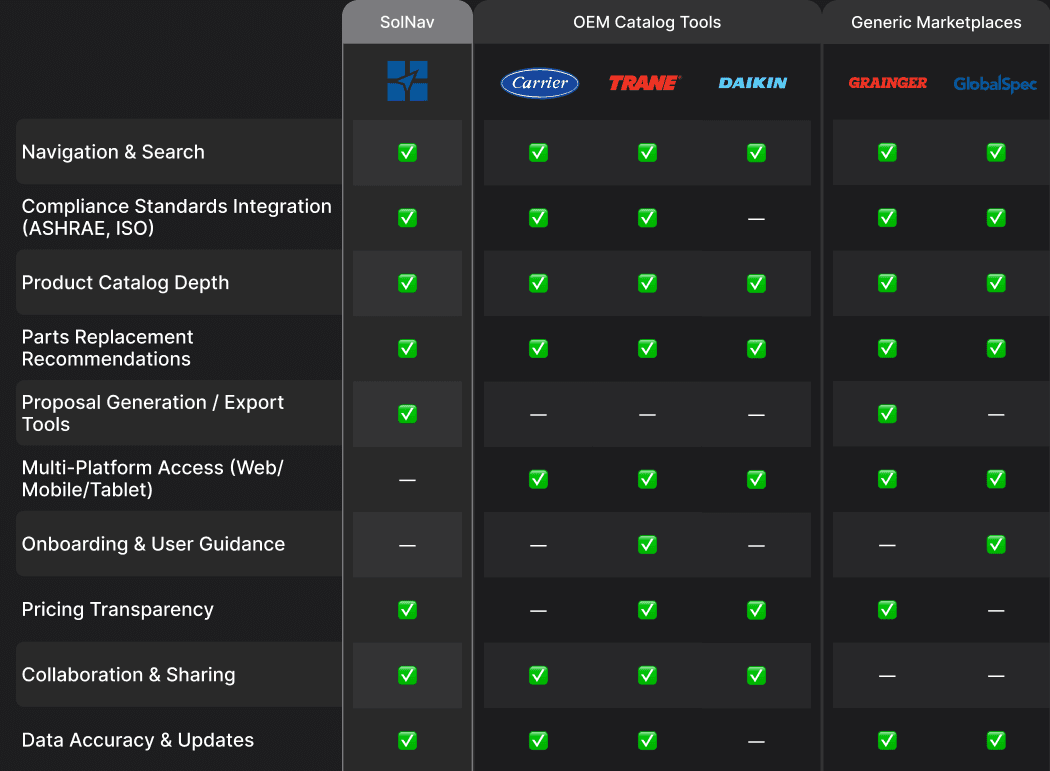Click SolNav checkmark for Data Accuracy & Updates
The width and height of the screenshot is (1050, 771).
[407, 741]
